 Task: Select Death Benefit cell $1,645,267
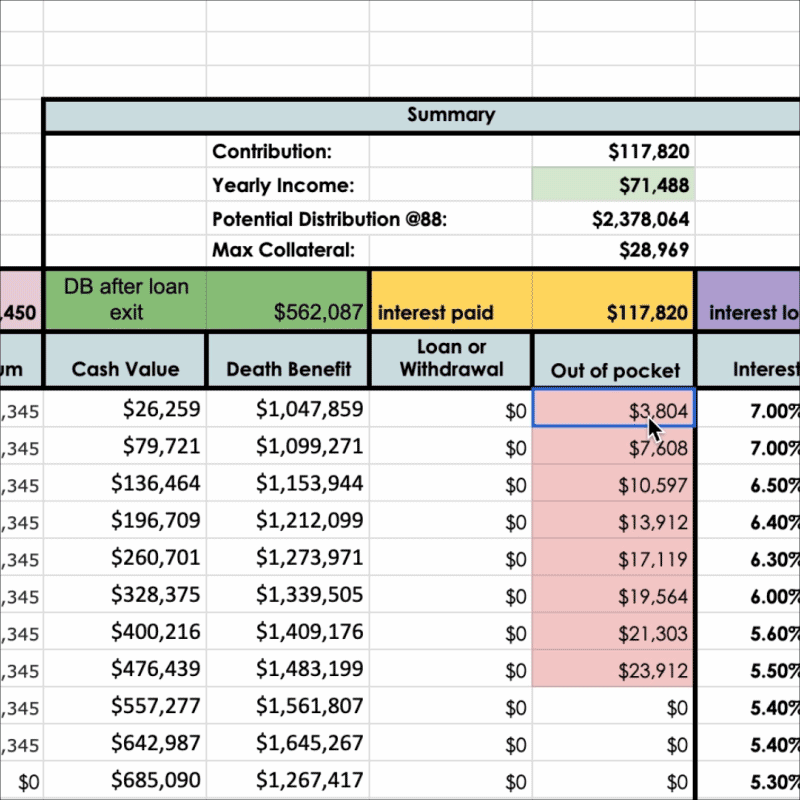point(288,743)
